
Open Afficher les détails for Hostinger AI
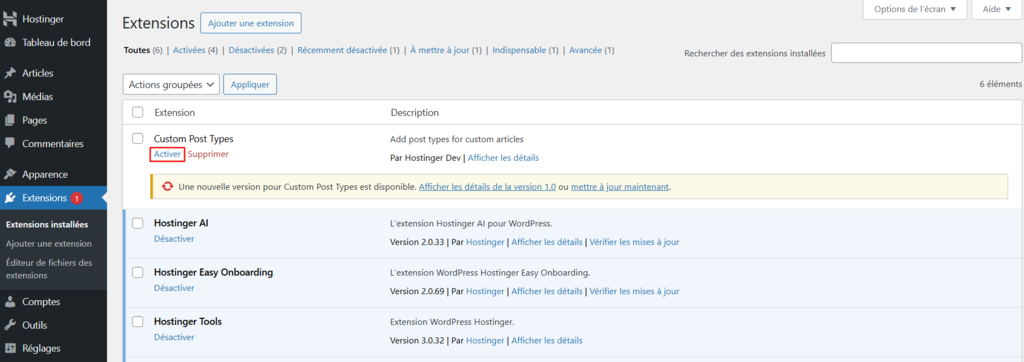point(547,242)
